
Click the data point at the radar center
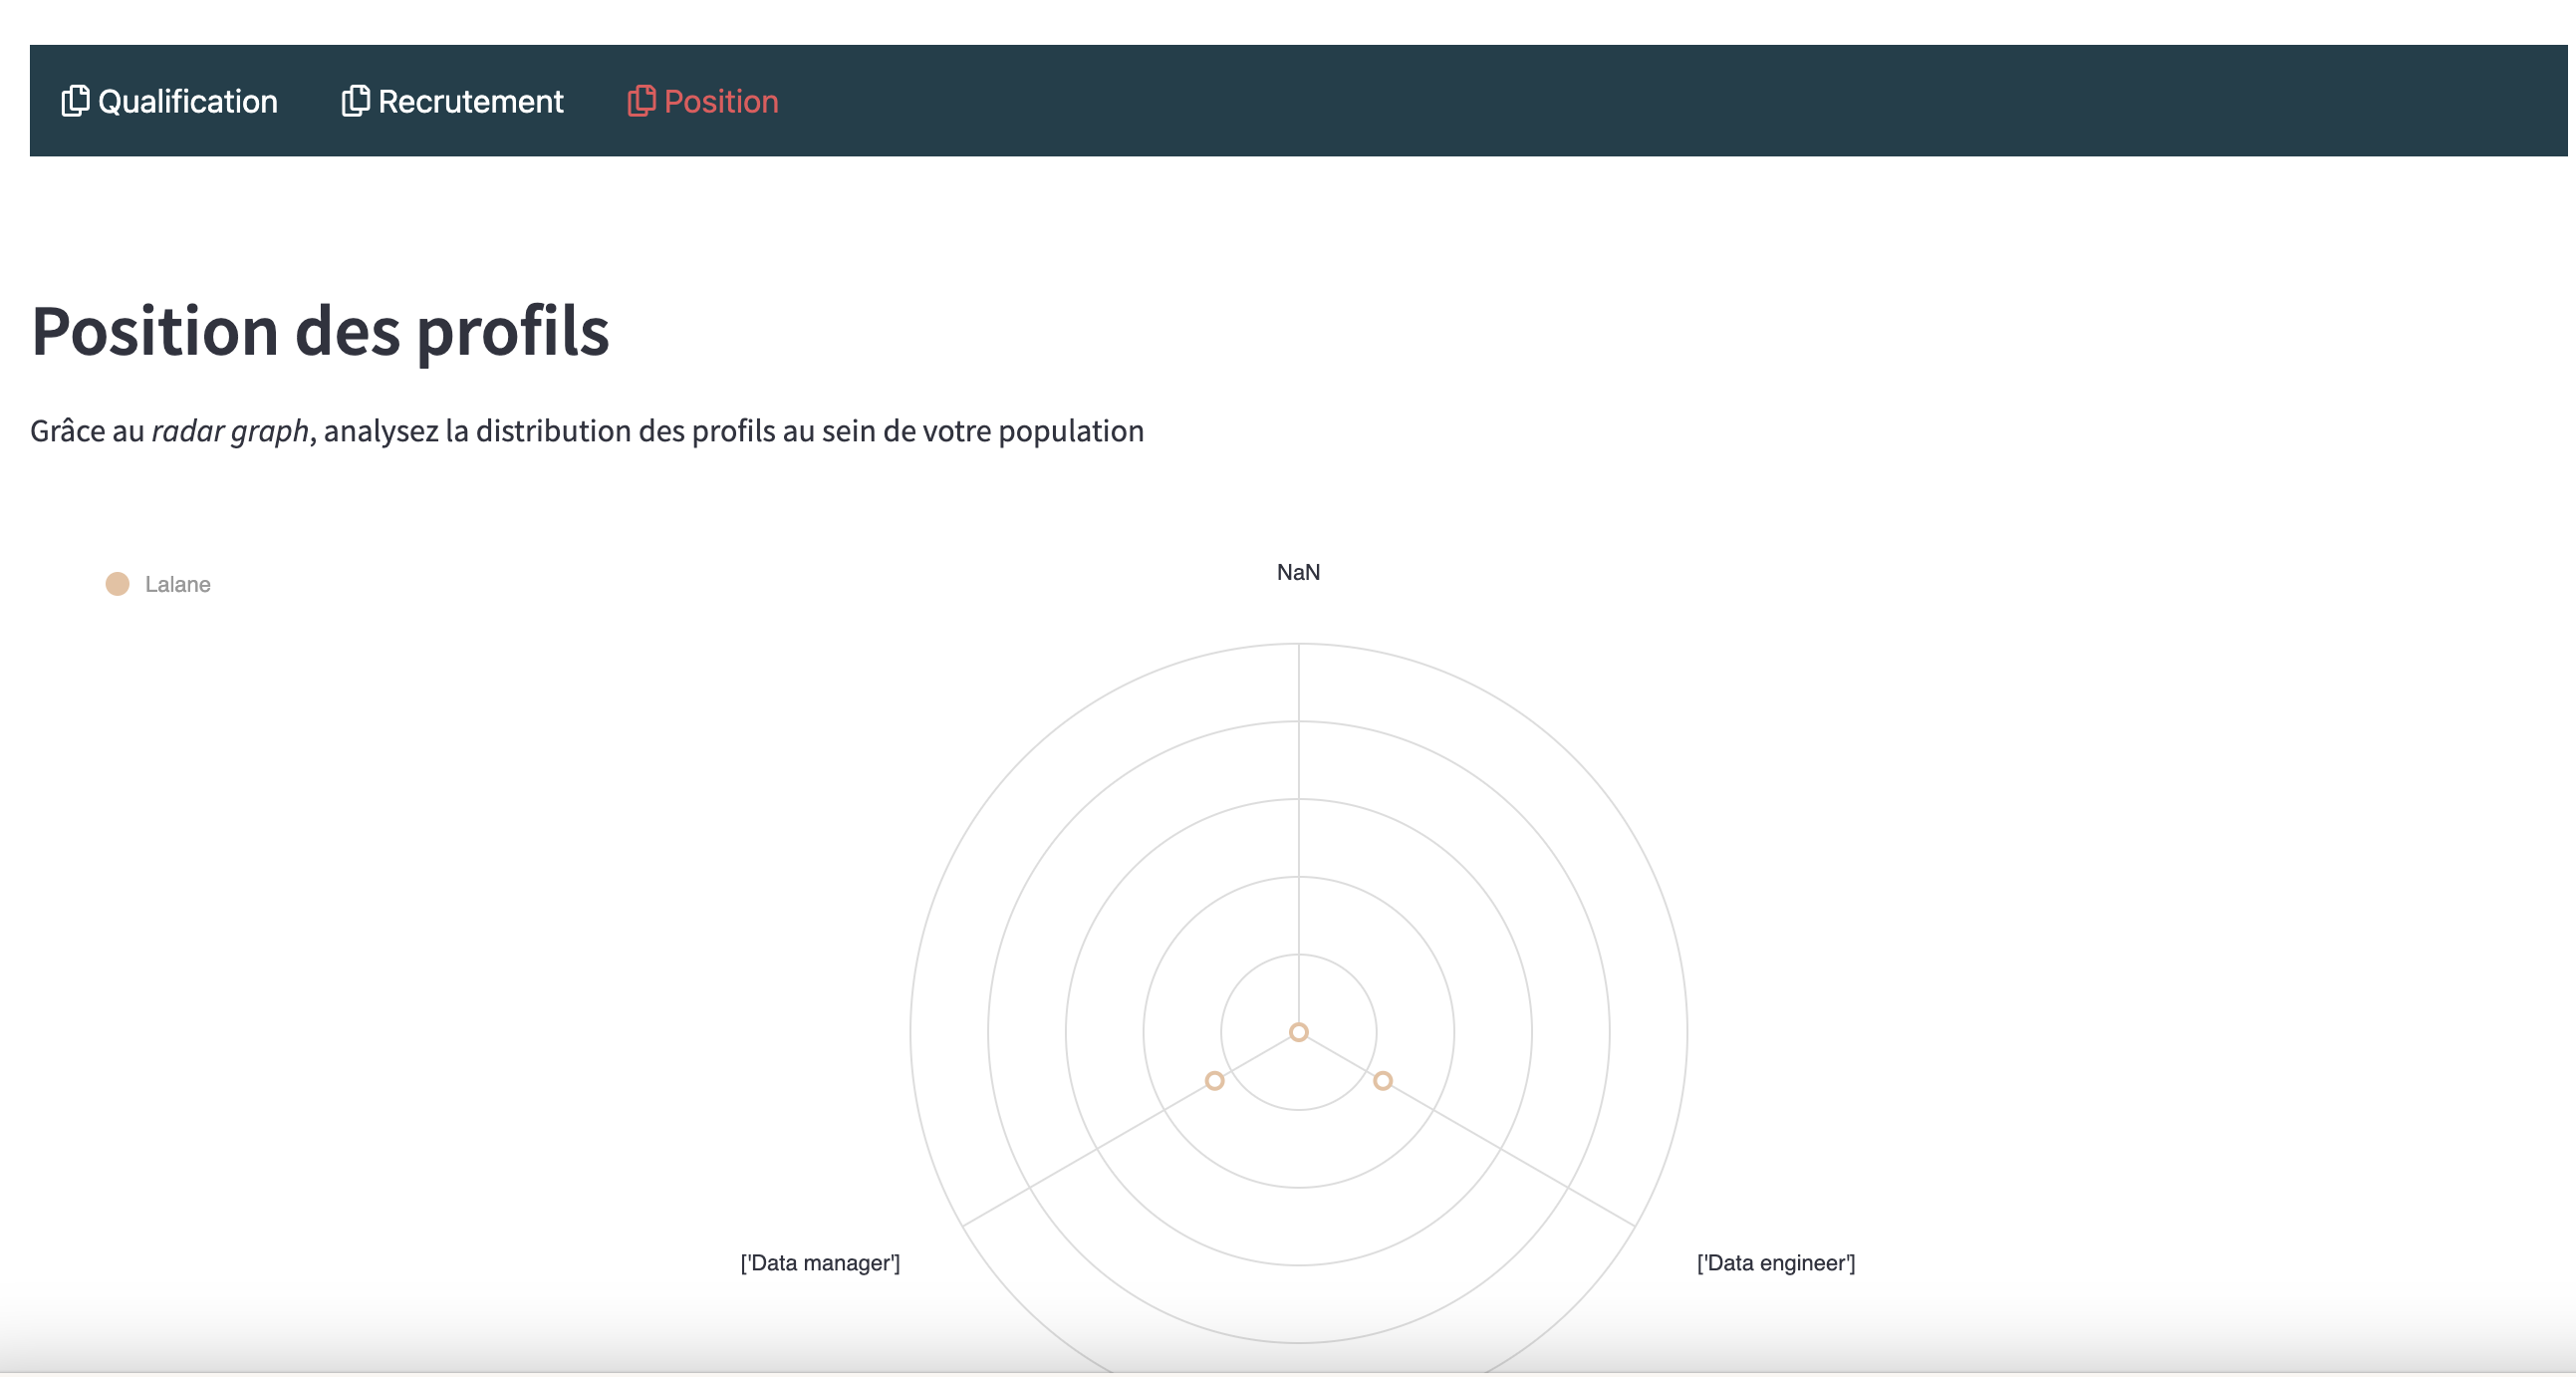[1298, 1032]
